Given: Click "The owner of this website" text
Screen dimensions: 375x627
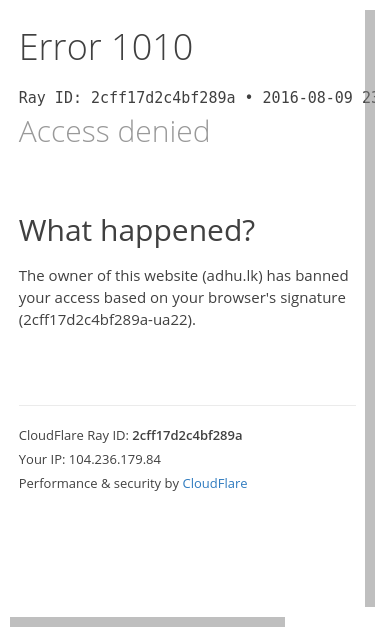Looking at the screenshot, I should pyautogui.click(x=108, y=276).
